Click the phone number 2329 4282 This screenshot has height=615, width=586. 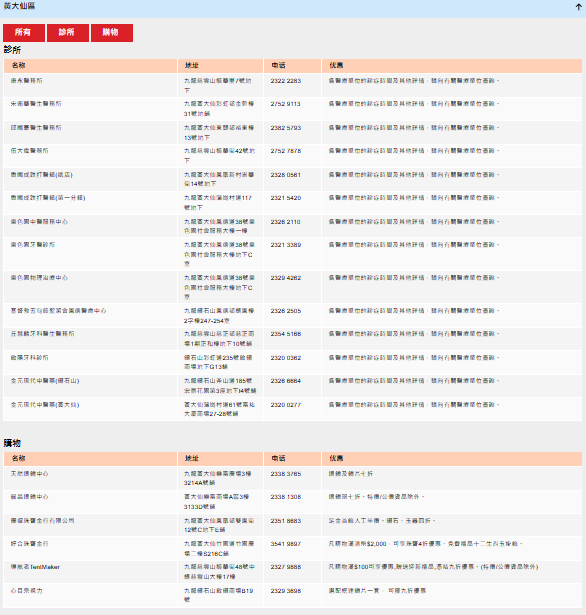click(x=286, y=278)
